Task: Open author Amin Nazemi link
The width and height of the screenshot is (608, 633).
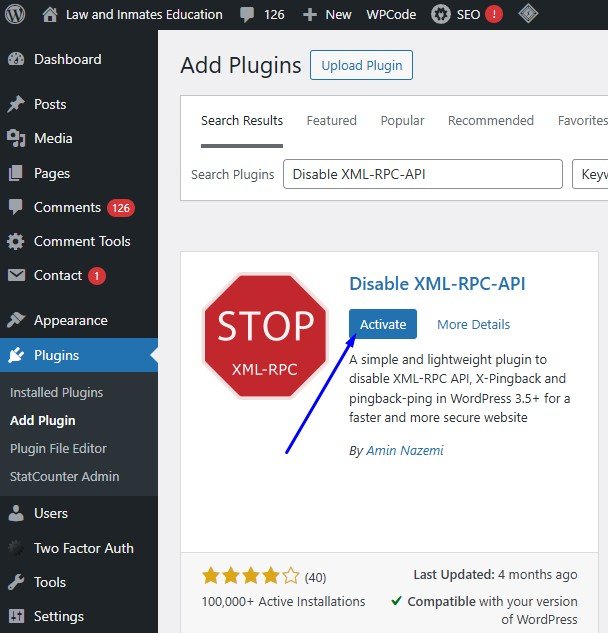Action: pyautogui.click(x=405, y=451)
